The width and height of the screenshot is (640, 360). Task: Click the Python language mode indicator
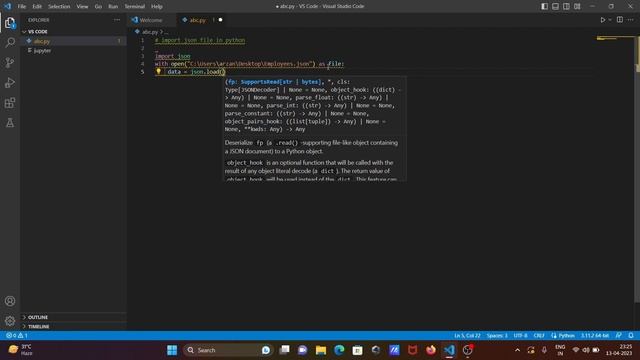coord(563,336)
